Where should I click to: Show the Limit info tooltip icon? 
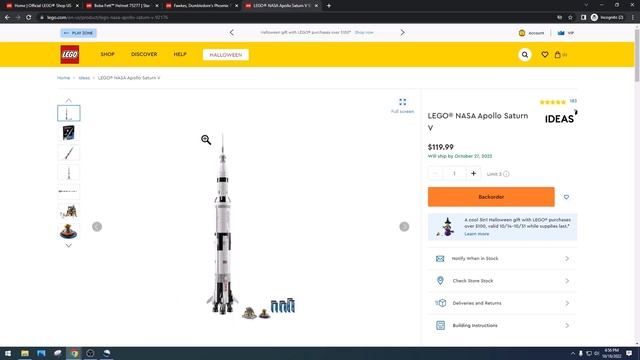pyautogui.click(x=506, y=174)
